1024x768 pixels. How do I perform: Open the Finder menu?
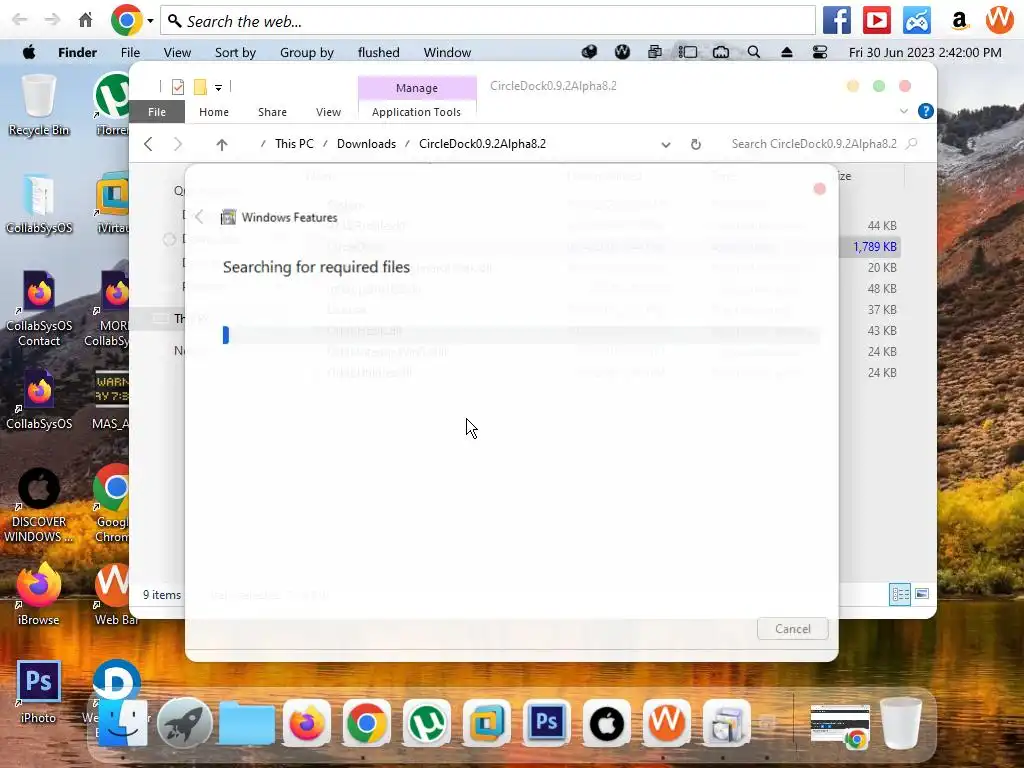coord(77,52)
